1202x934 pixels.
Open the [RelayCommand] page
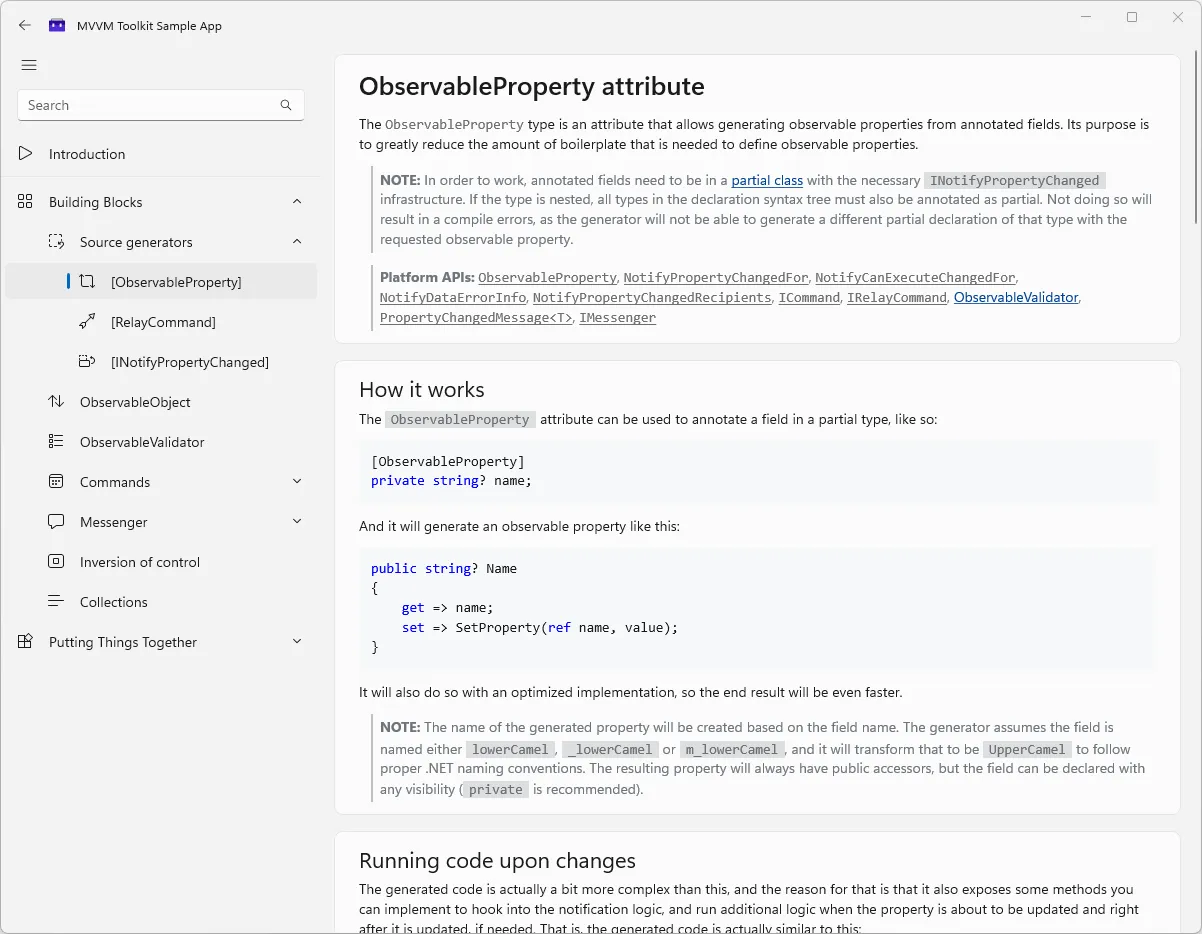pos(161,322)
